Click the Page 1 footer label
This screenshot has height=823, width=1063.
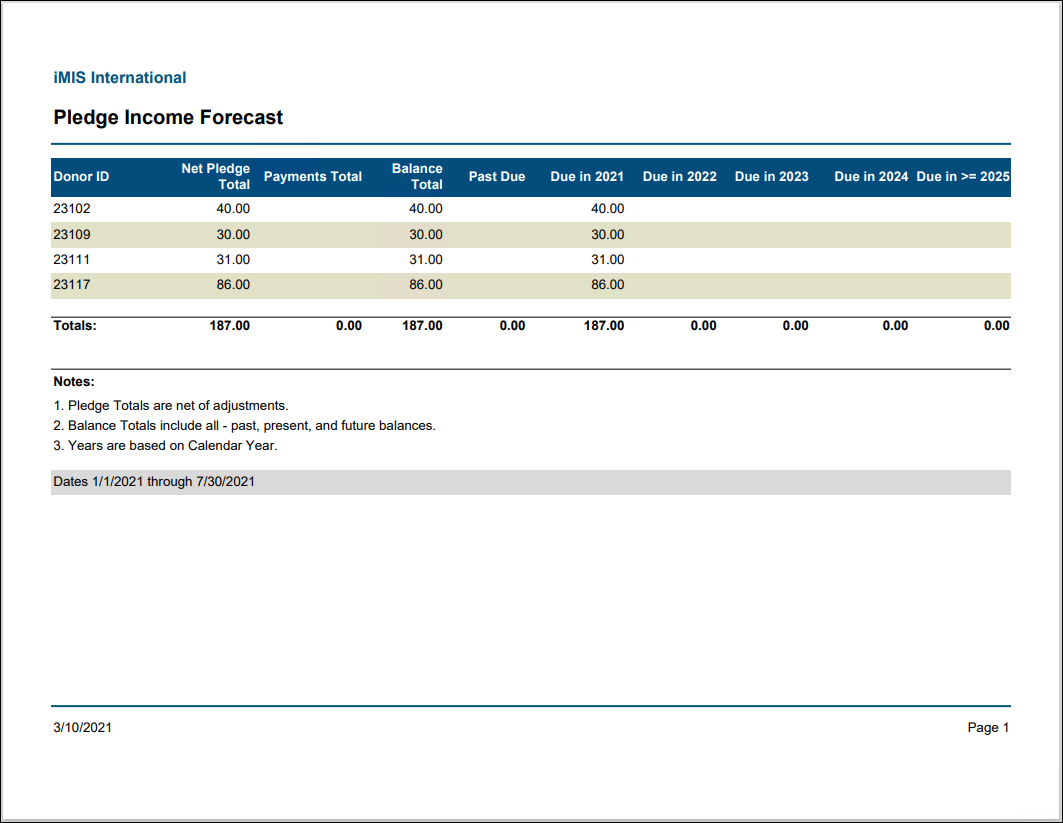(988, 727)
